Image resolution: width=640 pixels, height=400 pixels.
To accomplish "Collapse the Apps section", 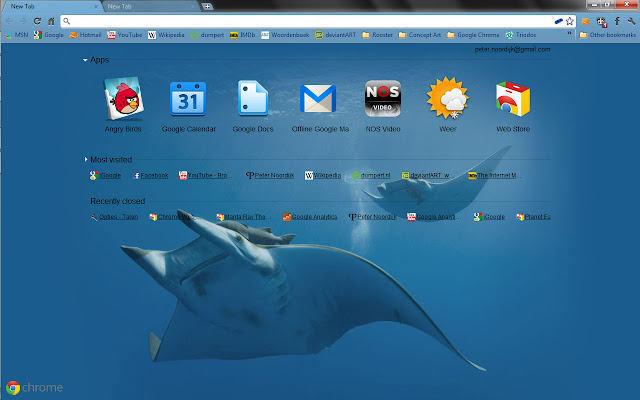I will click(x=85, y=60).
